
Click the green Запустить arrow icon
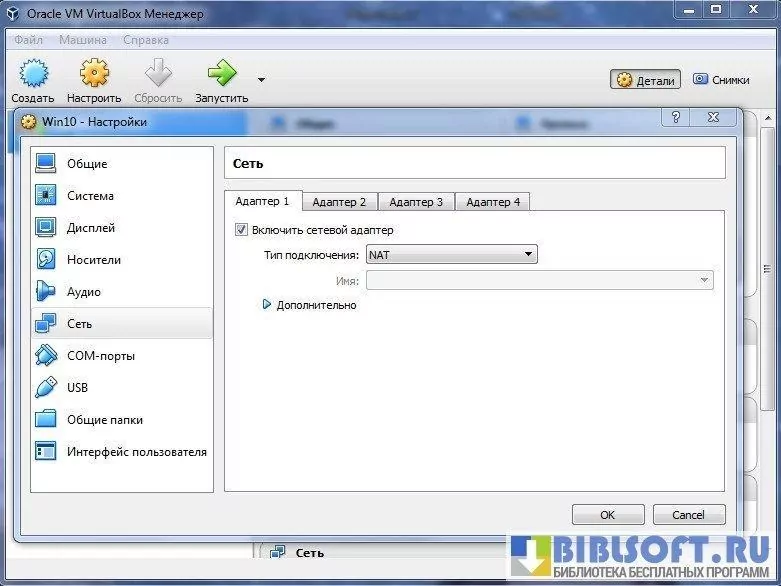221,74
